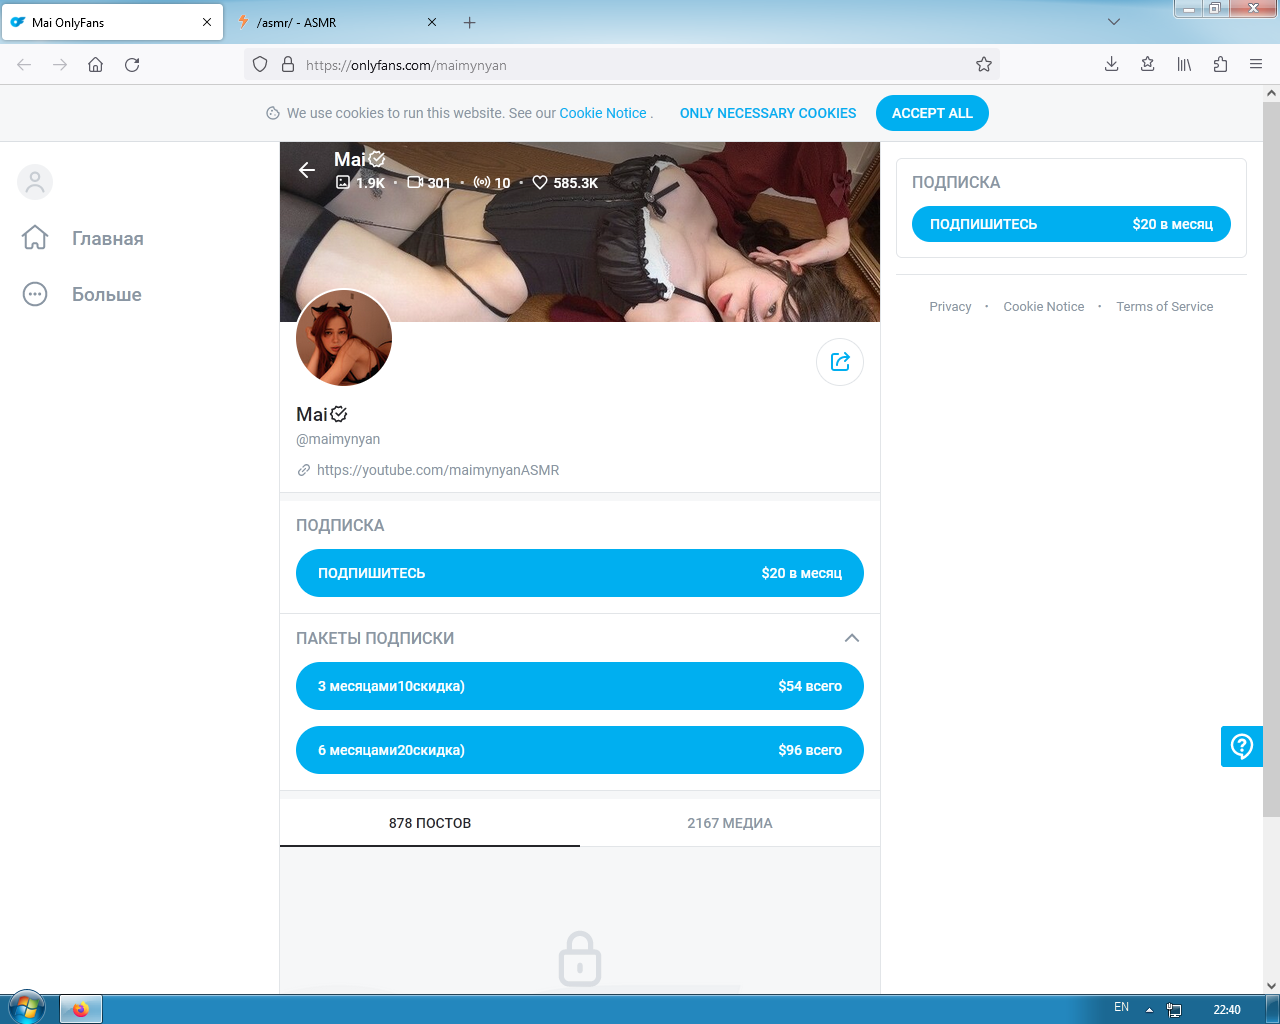Open the list all tabs dropdown
This screenshot has height=1024, width=1280.
pos(1114,22)
